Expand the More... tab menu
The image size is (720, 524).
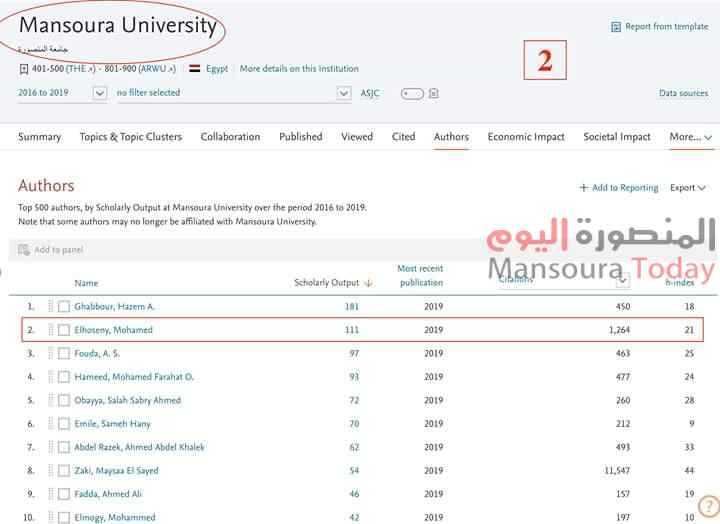pos(691,137)
